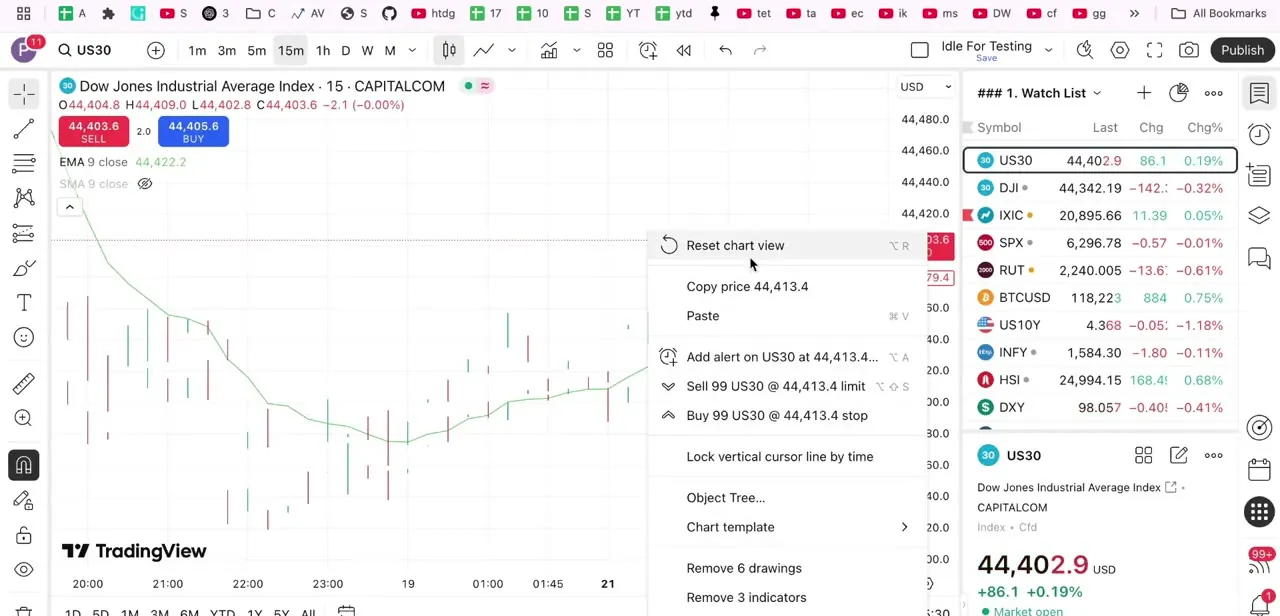Screen dimensions: 1280x616
Task: Expand the Chart template submenu
Action: [x=788, y=527]
